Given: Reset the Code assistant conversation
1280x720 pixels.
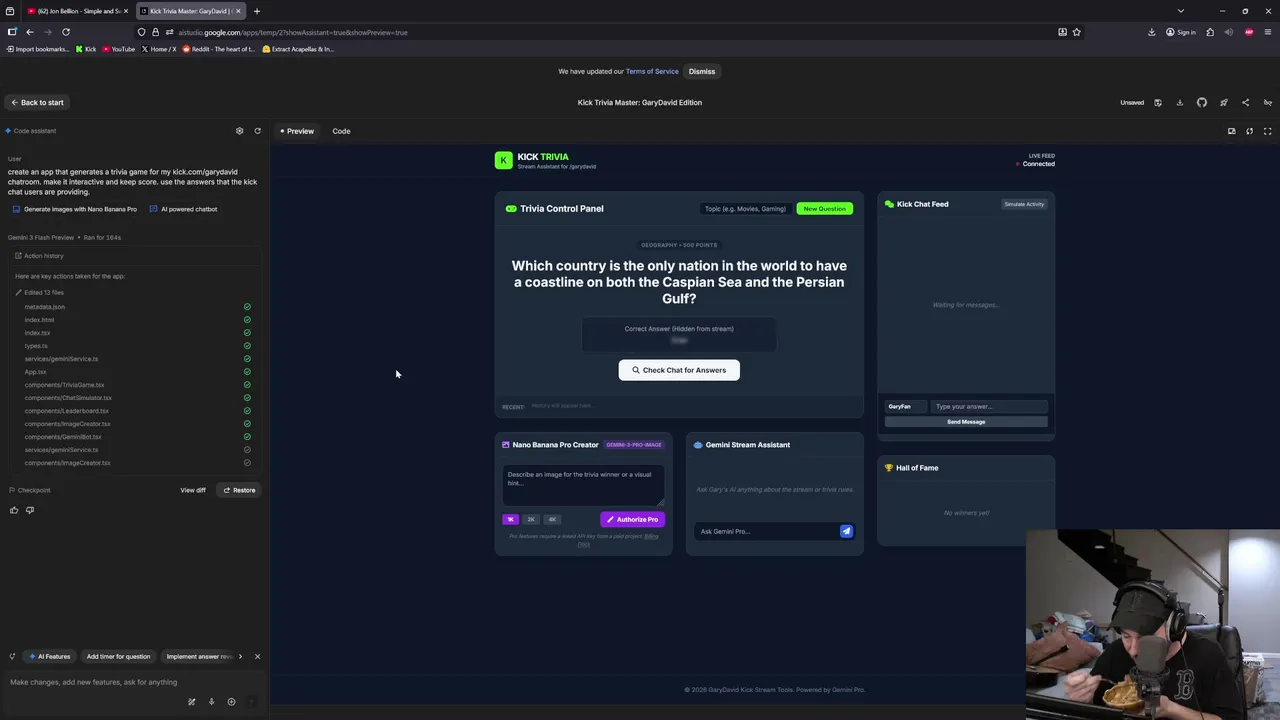Looking at the screenshot, I should [257, 131].
